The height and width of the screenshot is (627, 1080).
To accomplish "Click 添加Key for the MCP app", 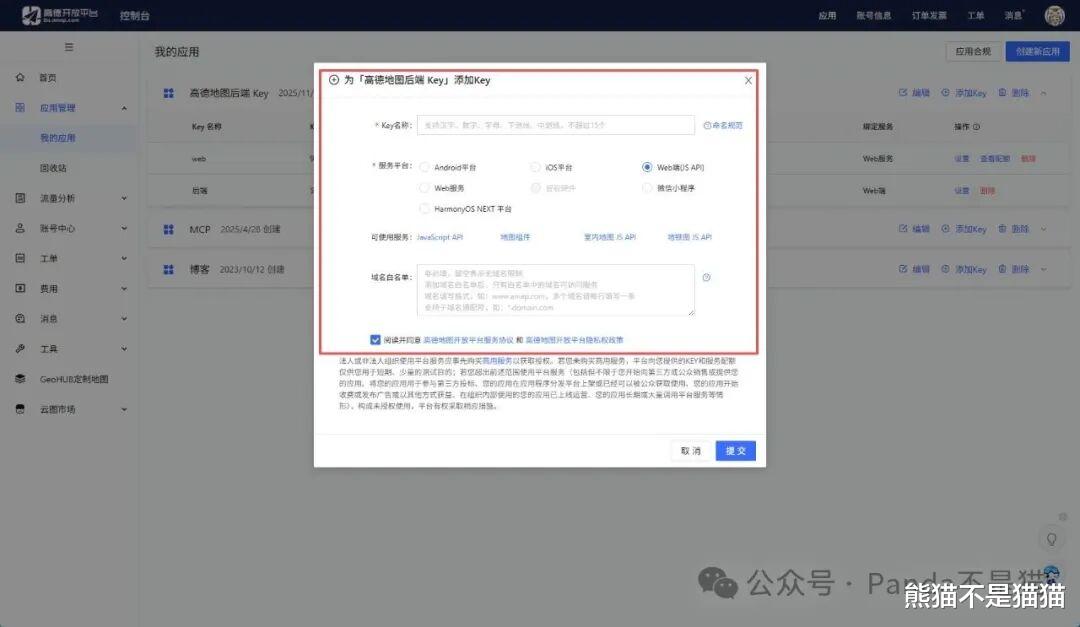I will (x=964, y=229).
